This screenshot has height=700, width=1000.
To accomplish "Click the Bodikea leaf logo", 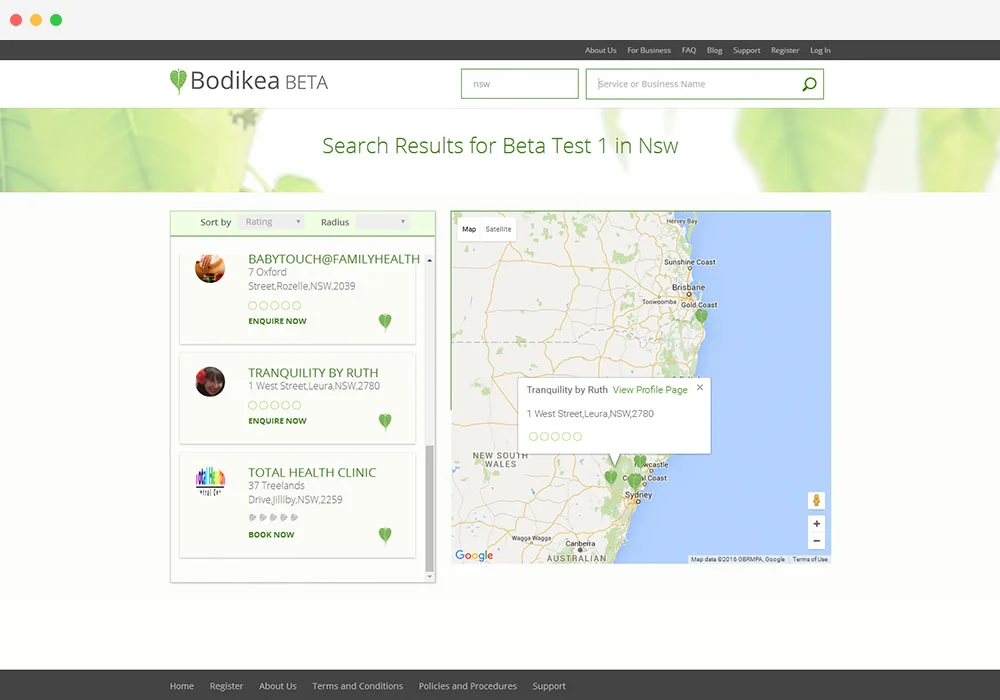I will 177,82.
